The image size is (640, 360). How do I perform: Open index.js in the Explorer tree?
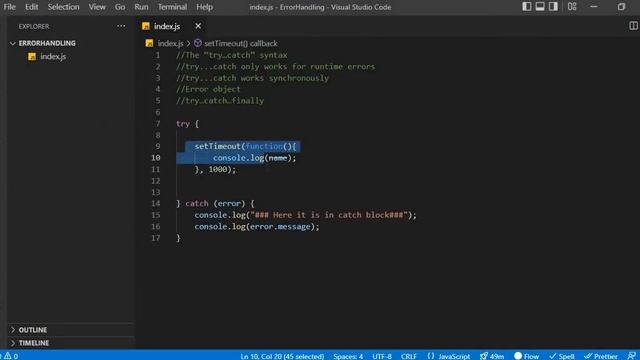point(53,56)
